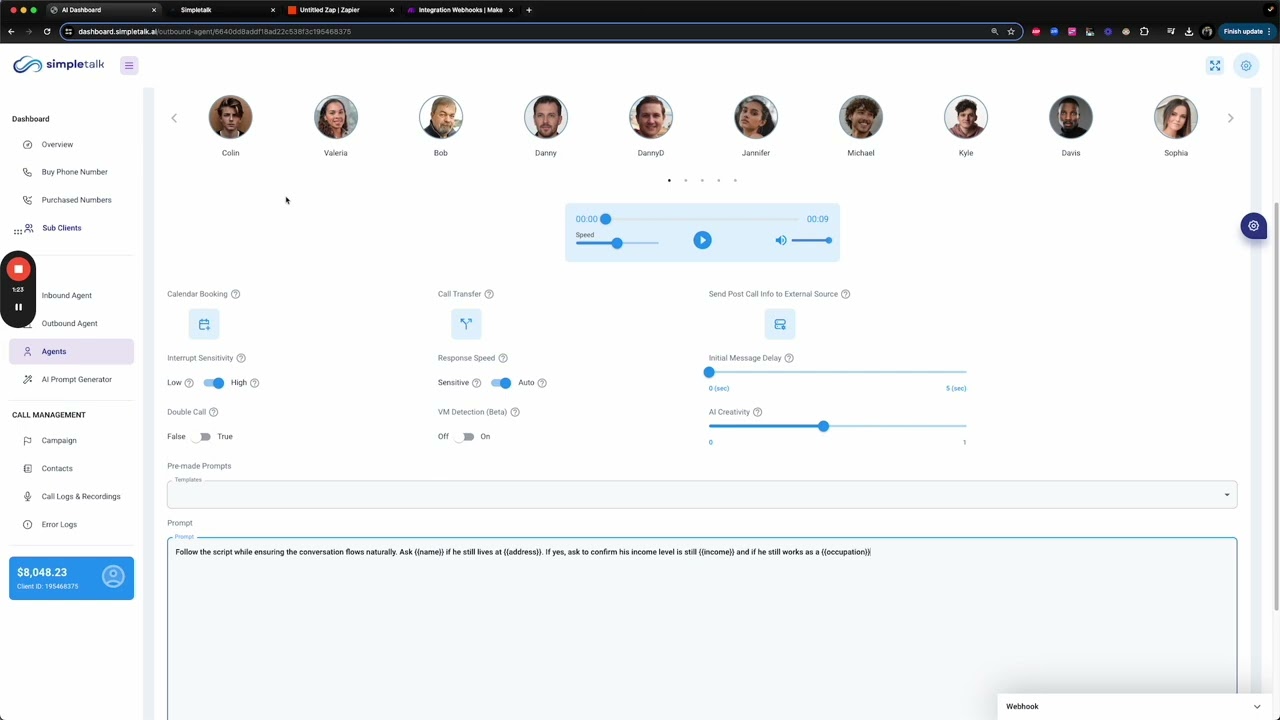This screenshot has width=1280, height=720.
Task: Open Buy Phone Number in sidebar
Action: [70, 172]
